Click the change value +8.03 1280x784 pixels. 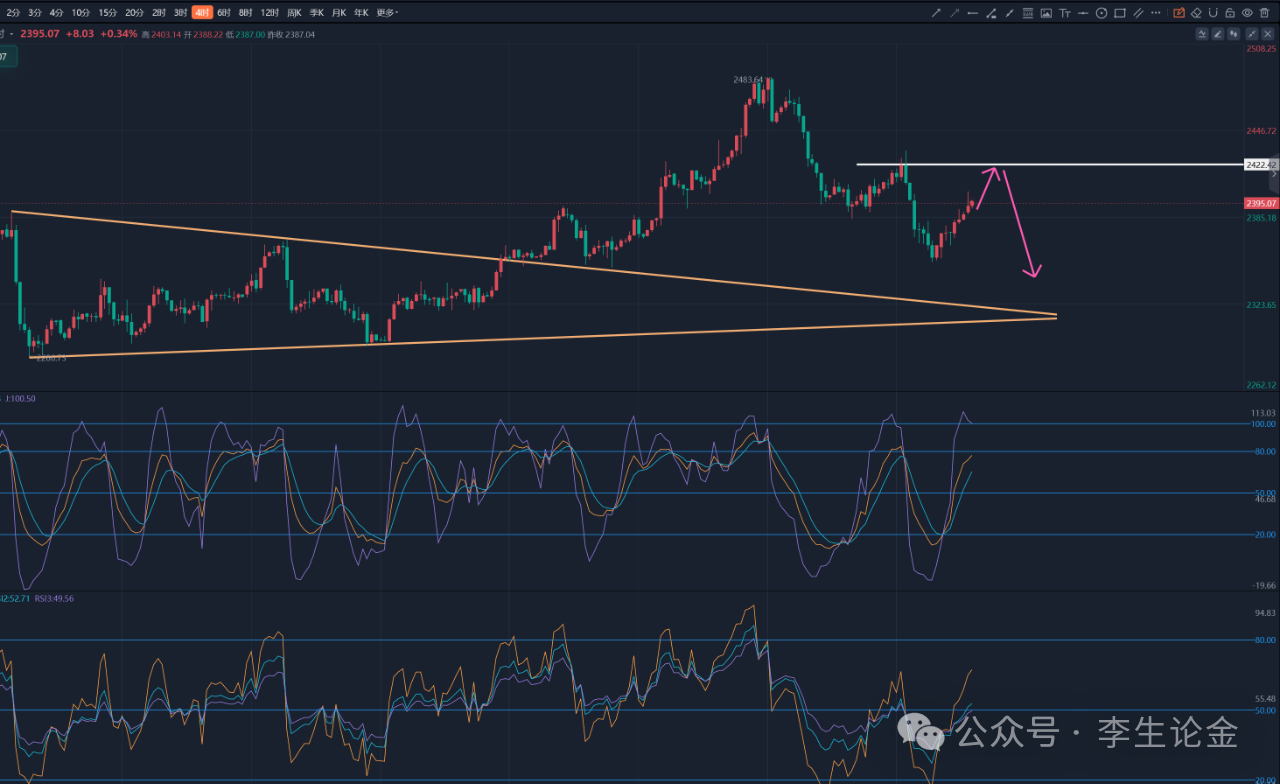80,34
